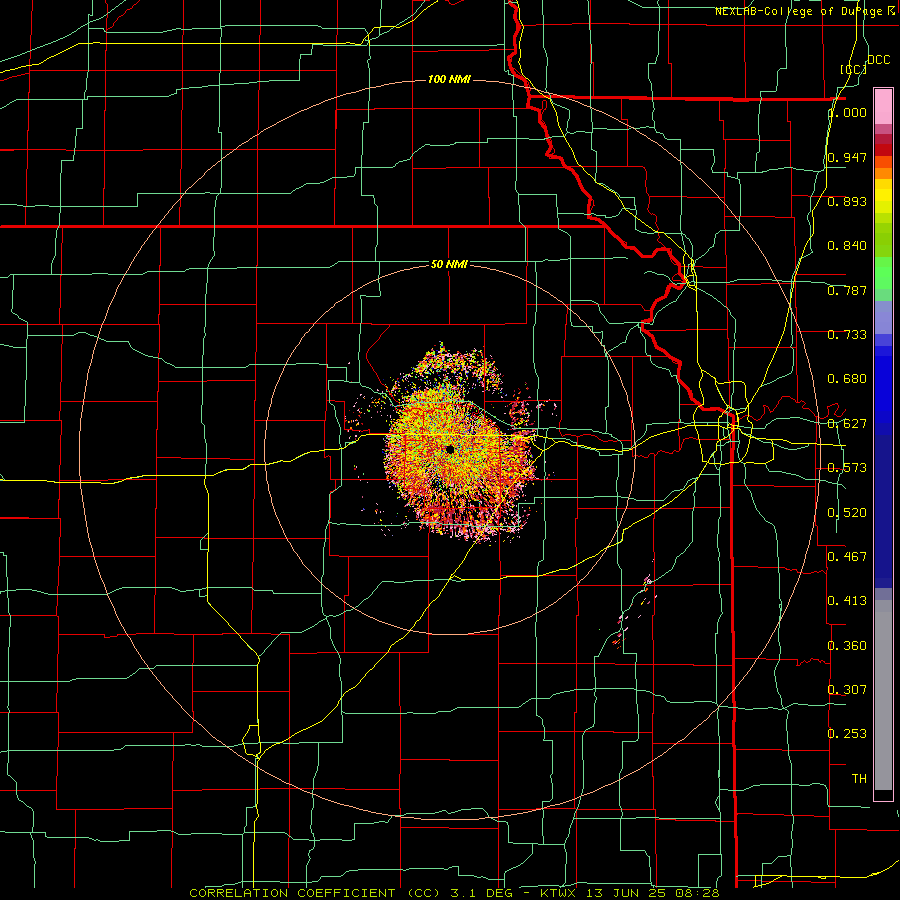The height and width of the screenshot is (900, 900).
Task: Click the [CC] label above the color bar
Action: (x=854, y=69)
